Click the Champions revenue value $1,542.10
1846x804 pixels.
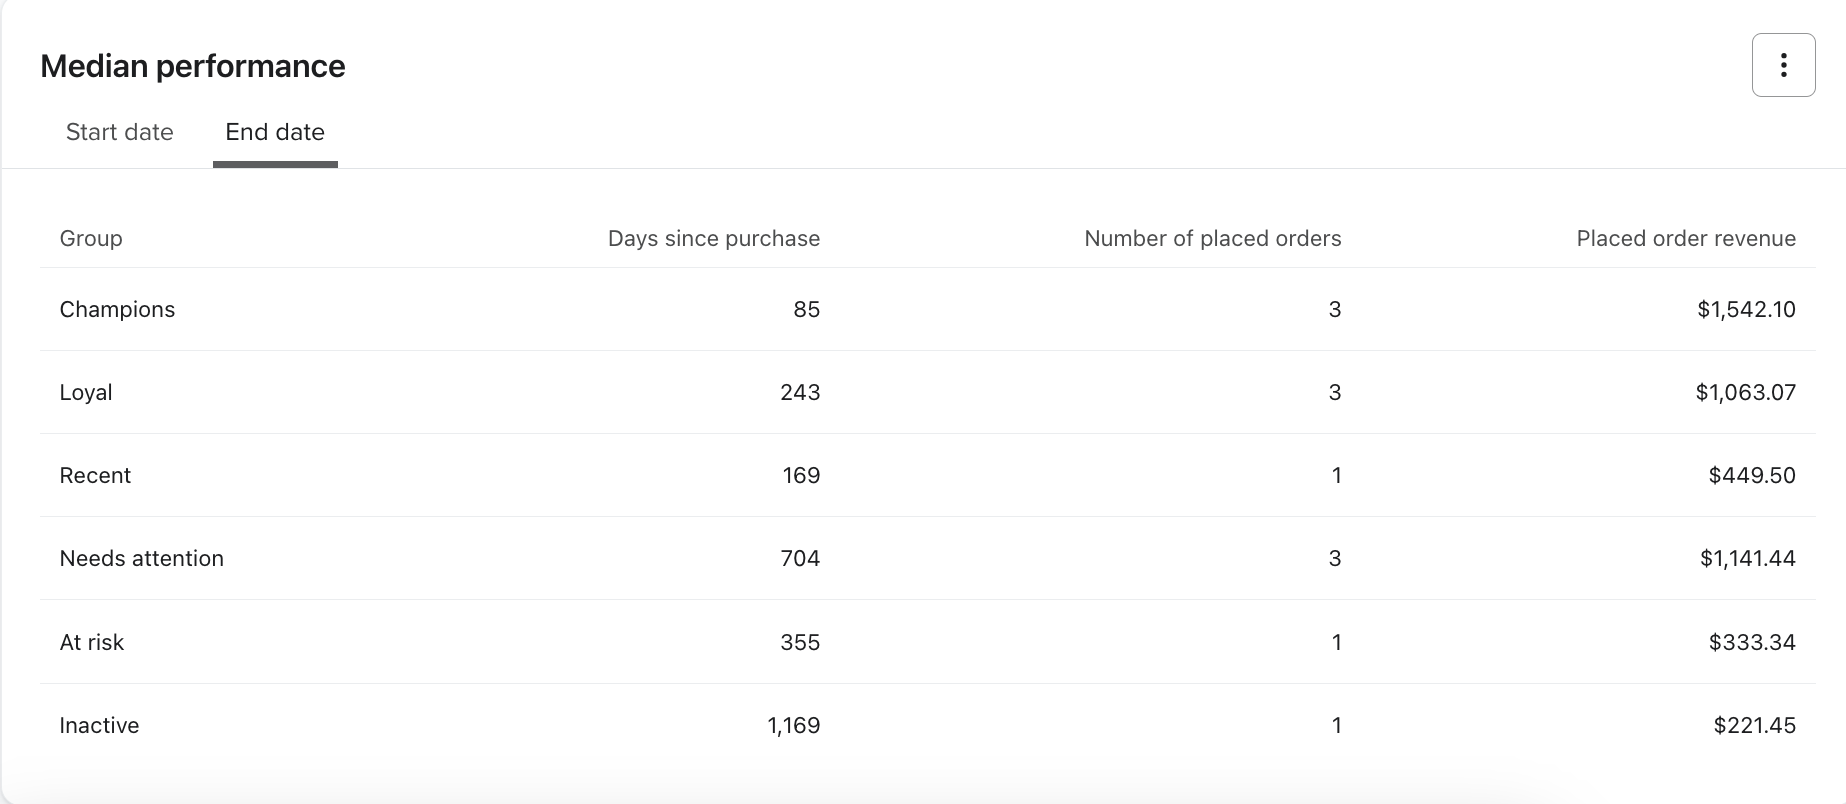1746,309
